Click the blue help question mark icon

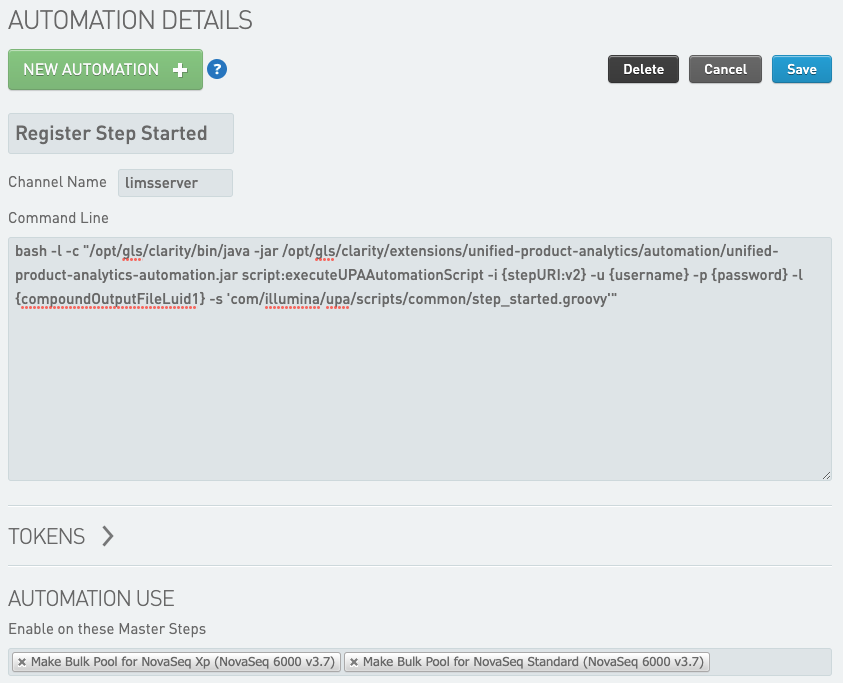click(x=217, y=70)
